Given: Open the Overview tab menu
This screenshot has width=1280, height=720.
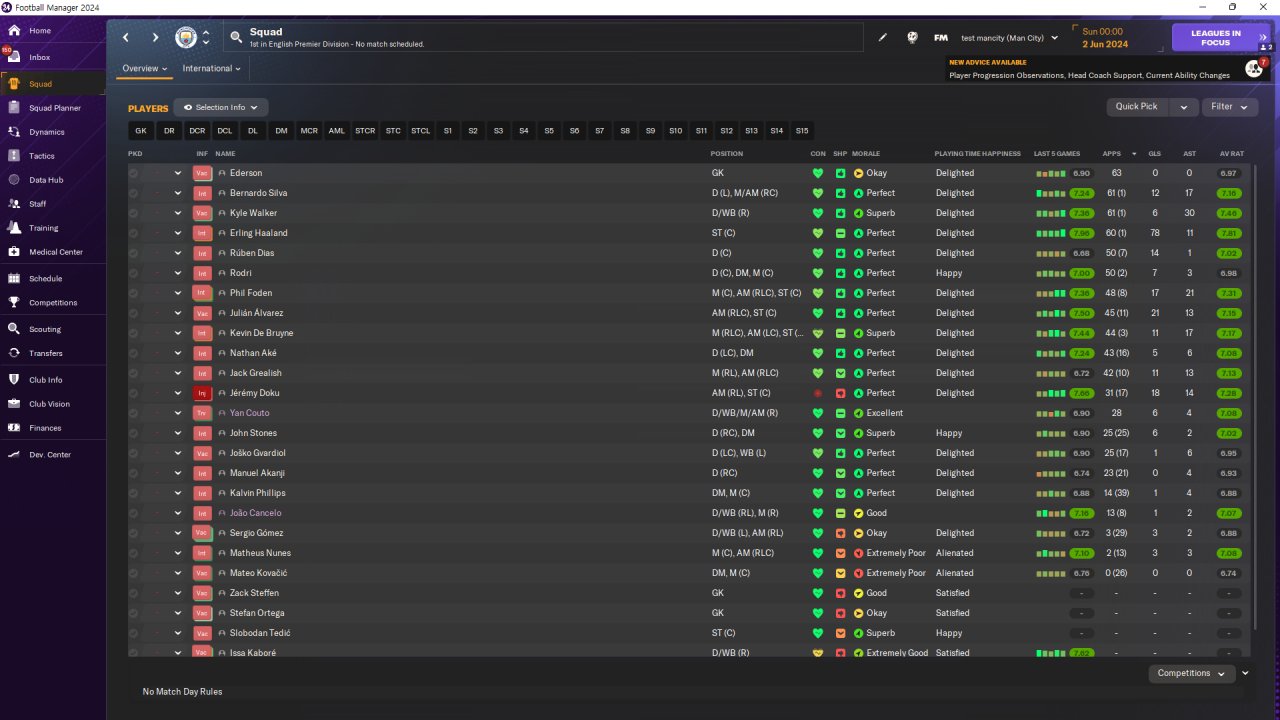Looking at the screenshot, I should tap(144, 69).
